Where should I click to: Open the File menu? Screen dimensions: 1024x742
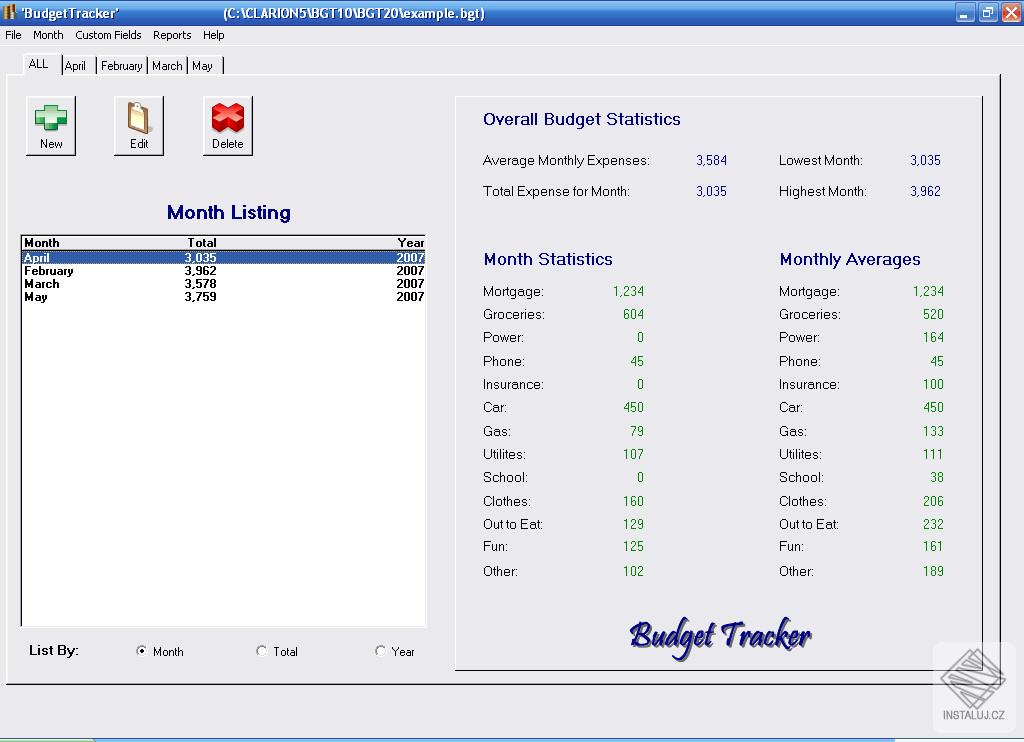click(x=13, y=35)
